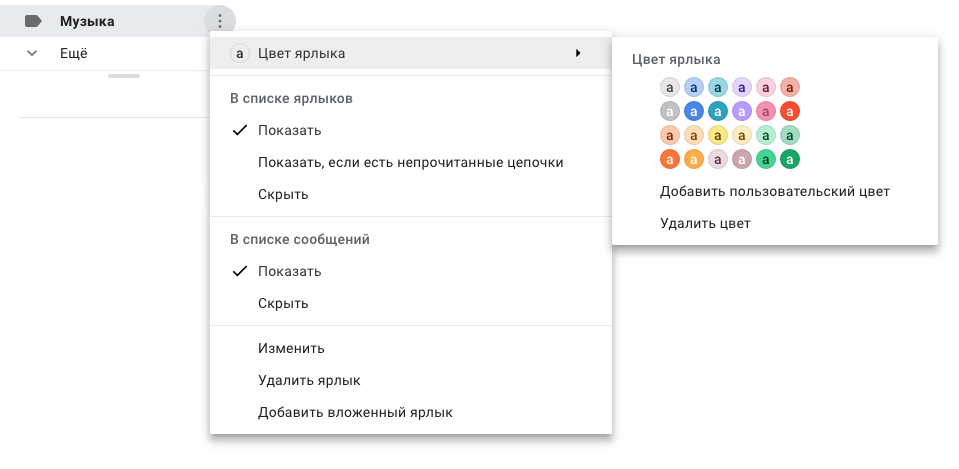Select Добавить вложенный ярлык

coord(355,413)
